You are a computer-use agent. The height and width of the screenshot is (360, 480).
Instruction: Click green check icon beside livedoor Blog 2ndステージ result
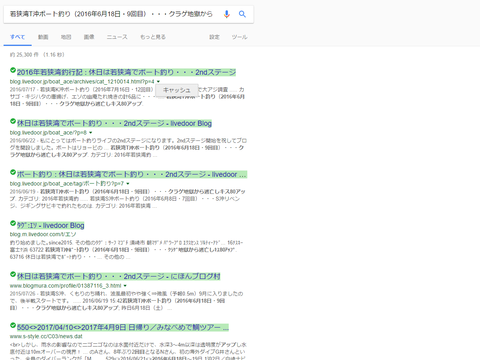click(x=13, y=121)
